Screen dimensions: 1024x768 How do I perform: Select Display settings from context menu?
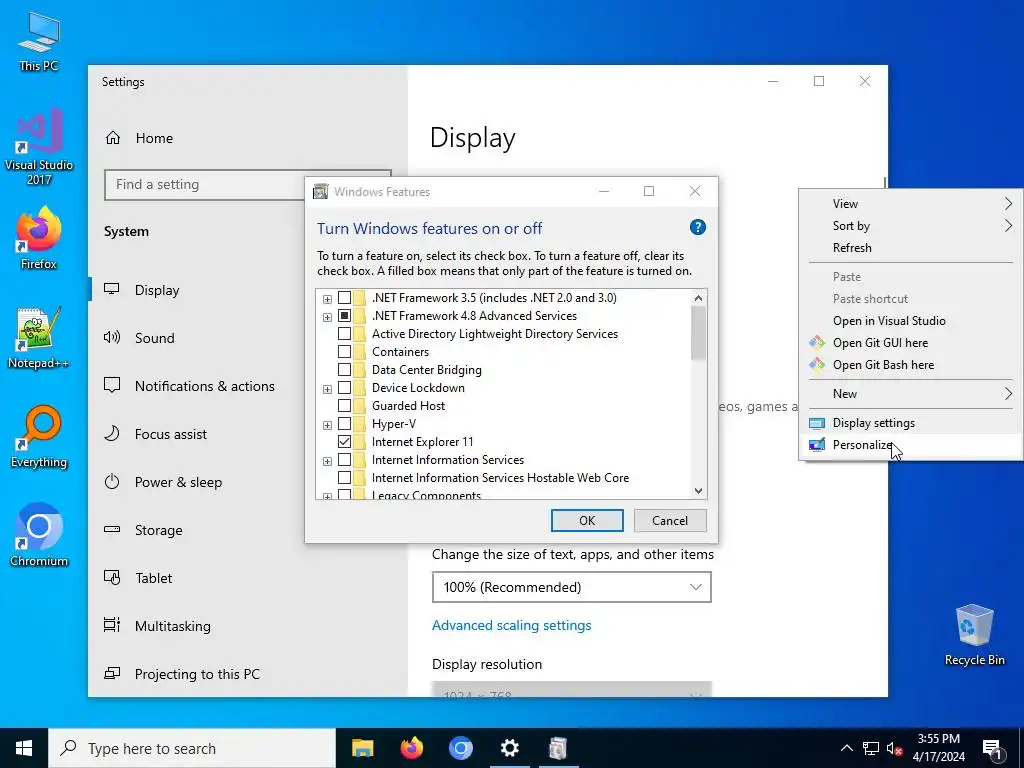[x=910, y=423]
